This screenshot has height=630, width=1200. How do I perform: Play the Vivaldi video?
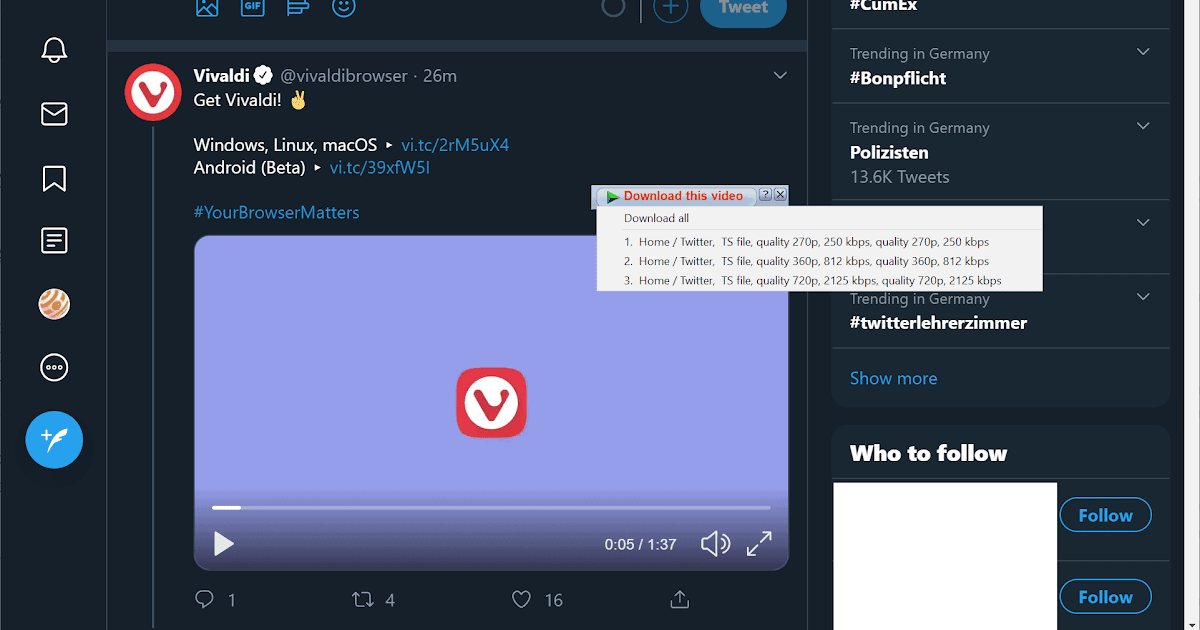(x=224, y=544)
